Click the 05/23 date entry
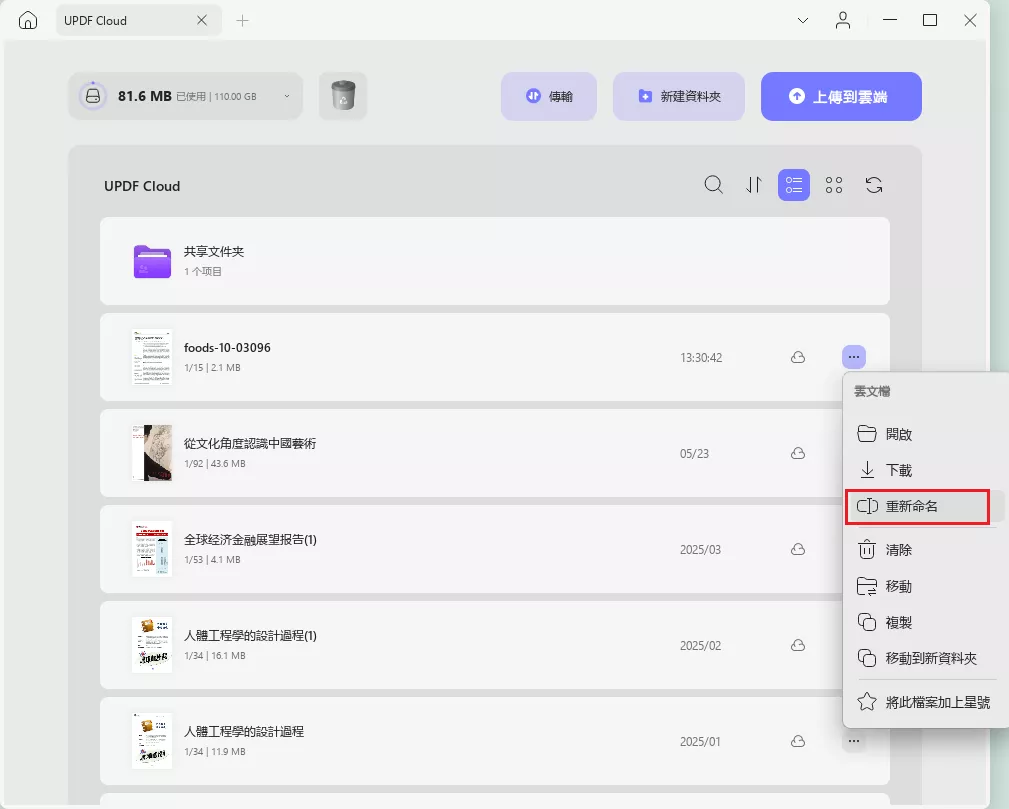The height and width of the screenshot is (809, 1009). click(x=694, y=453)
